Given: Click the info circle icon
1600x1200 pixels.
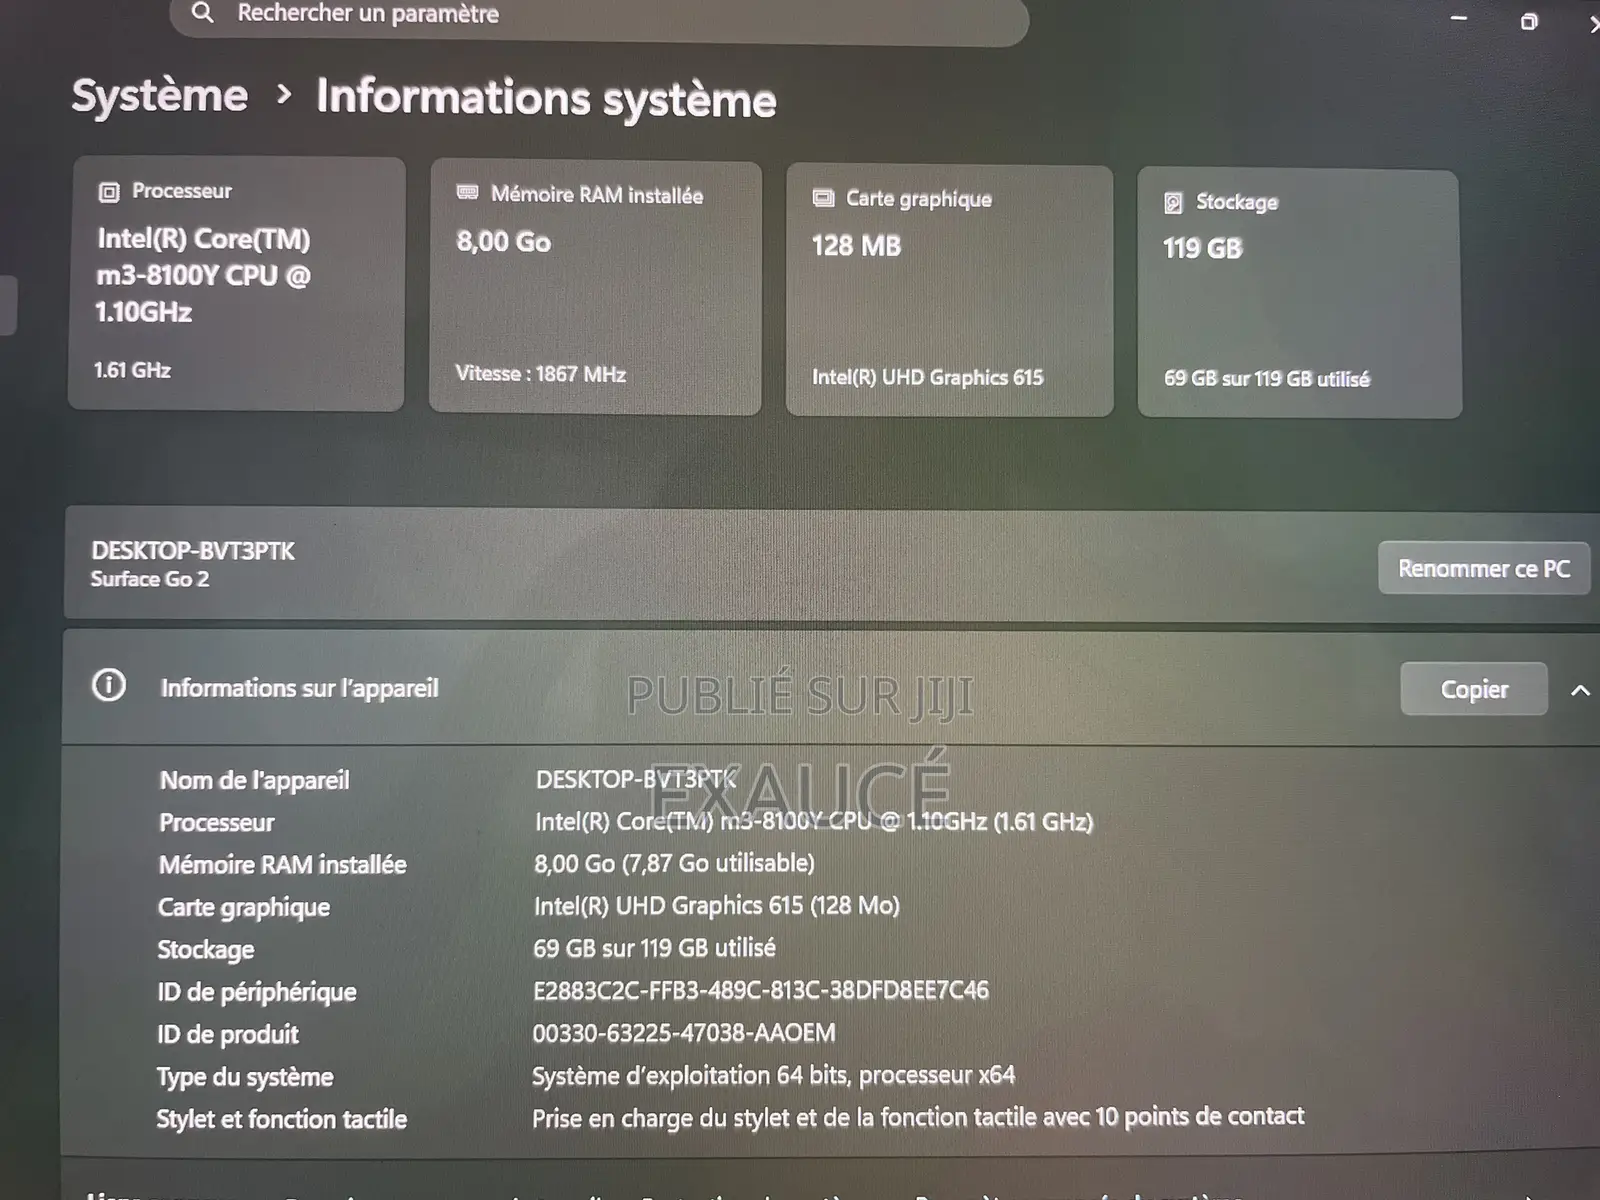Looking at the screenshot, I should [109, 686].
